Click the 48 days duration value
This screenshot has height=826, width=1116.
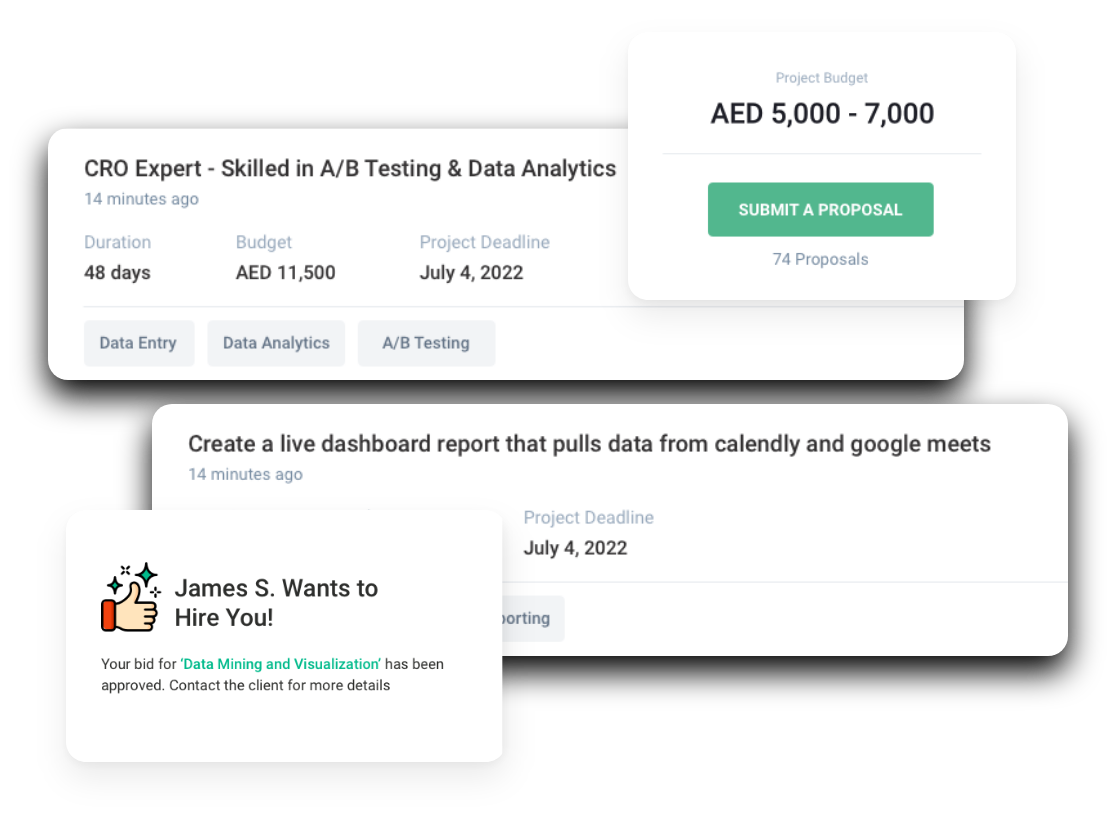point(117,273)
